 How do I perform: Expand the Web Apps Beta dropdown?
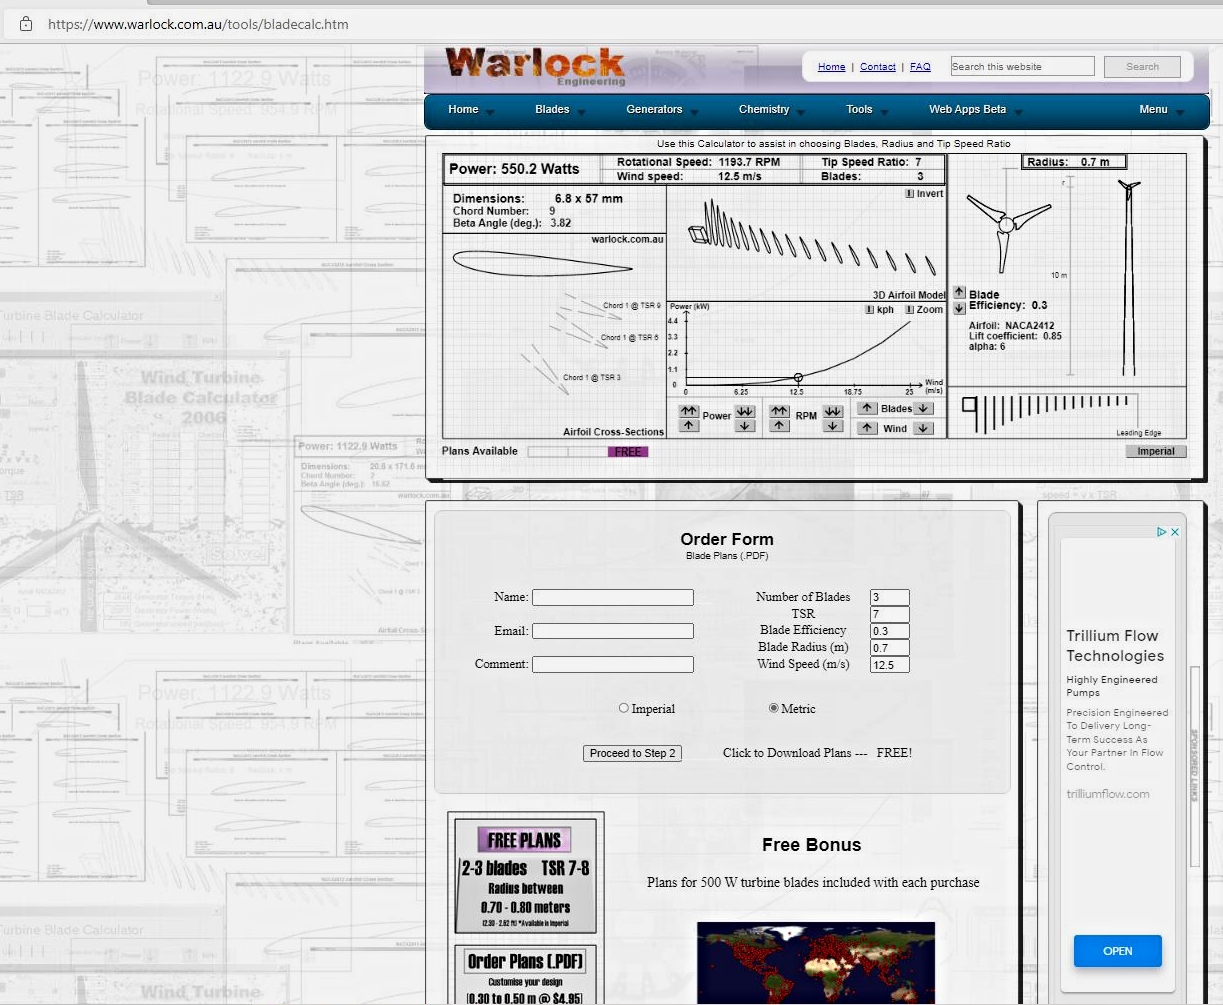[x=975, y=110]
